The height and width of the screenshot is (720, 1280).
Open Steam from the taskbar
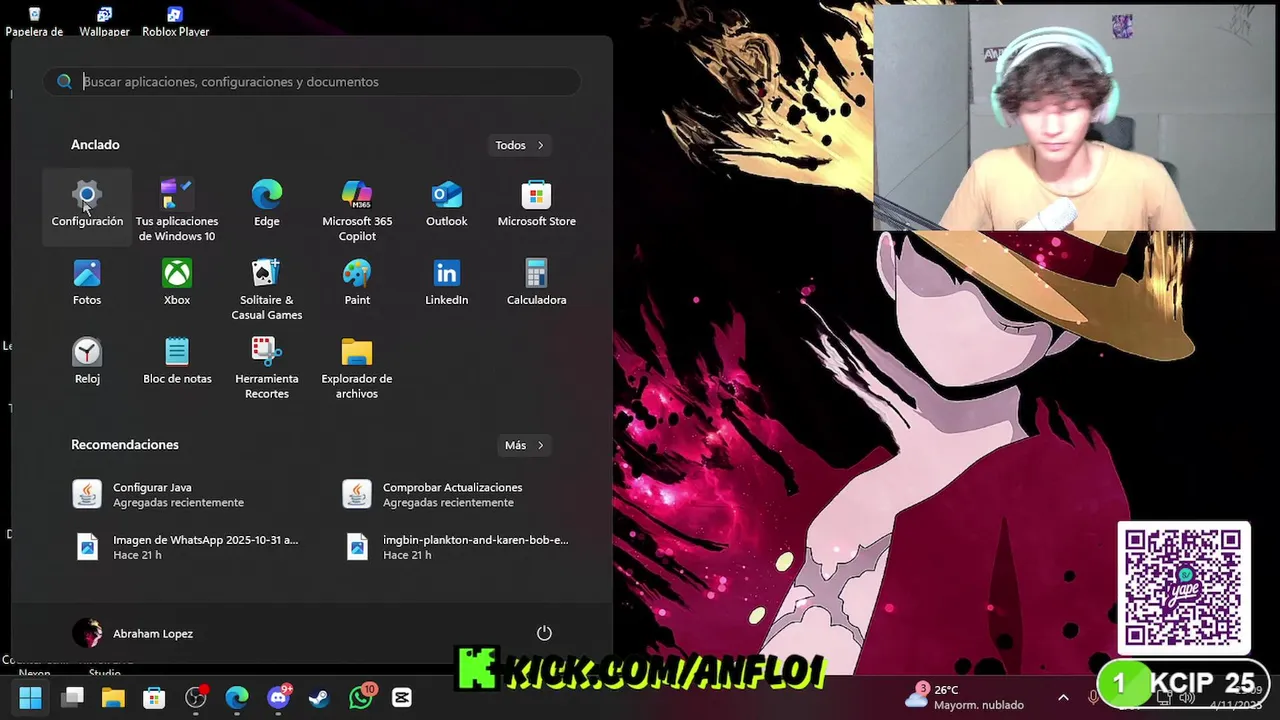(320, 698)
